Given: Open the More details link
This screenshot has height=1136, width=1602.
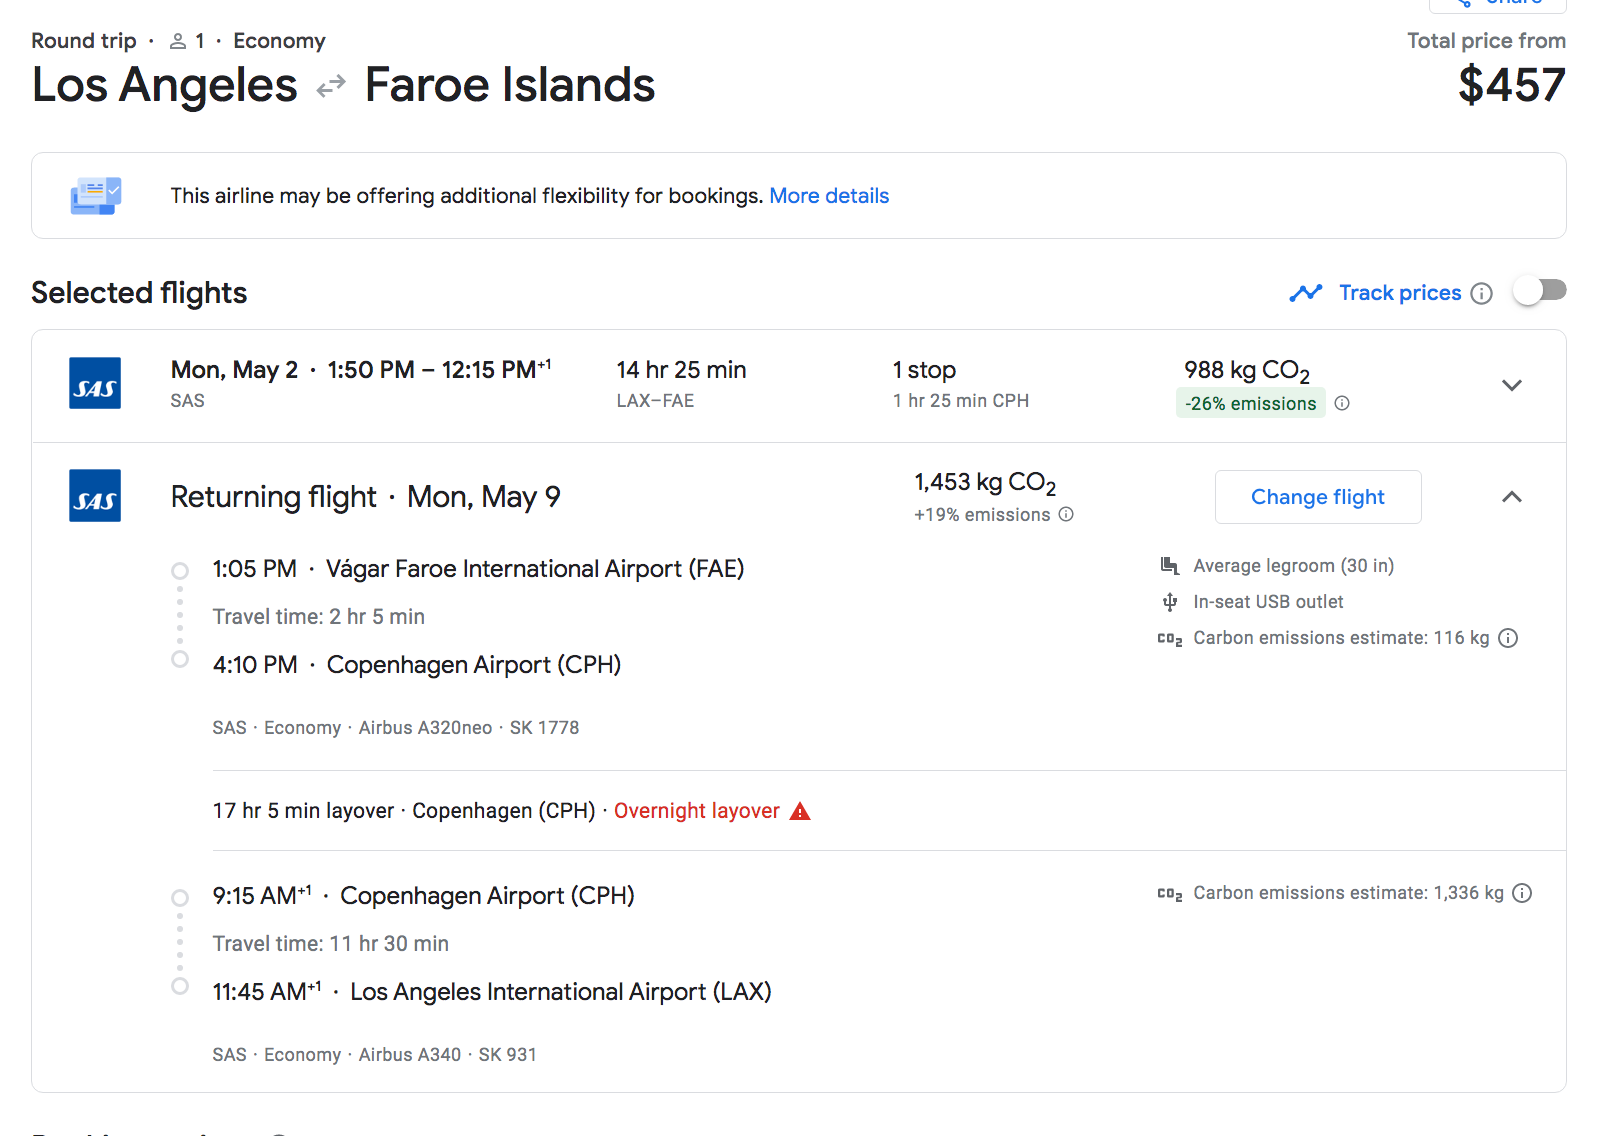Looking at the screenshot, I should point(829,196).
